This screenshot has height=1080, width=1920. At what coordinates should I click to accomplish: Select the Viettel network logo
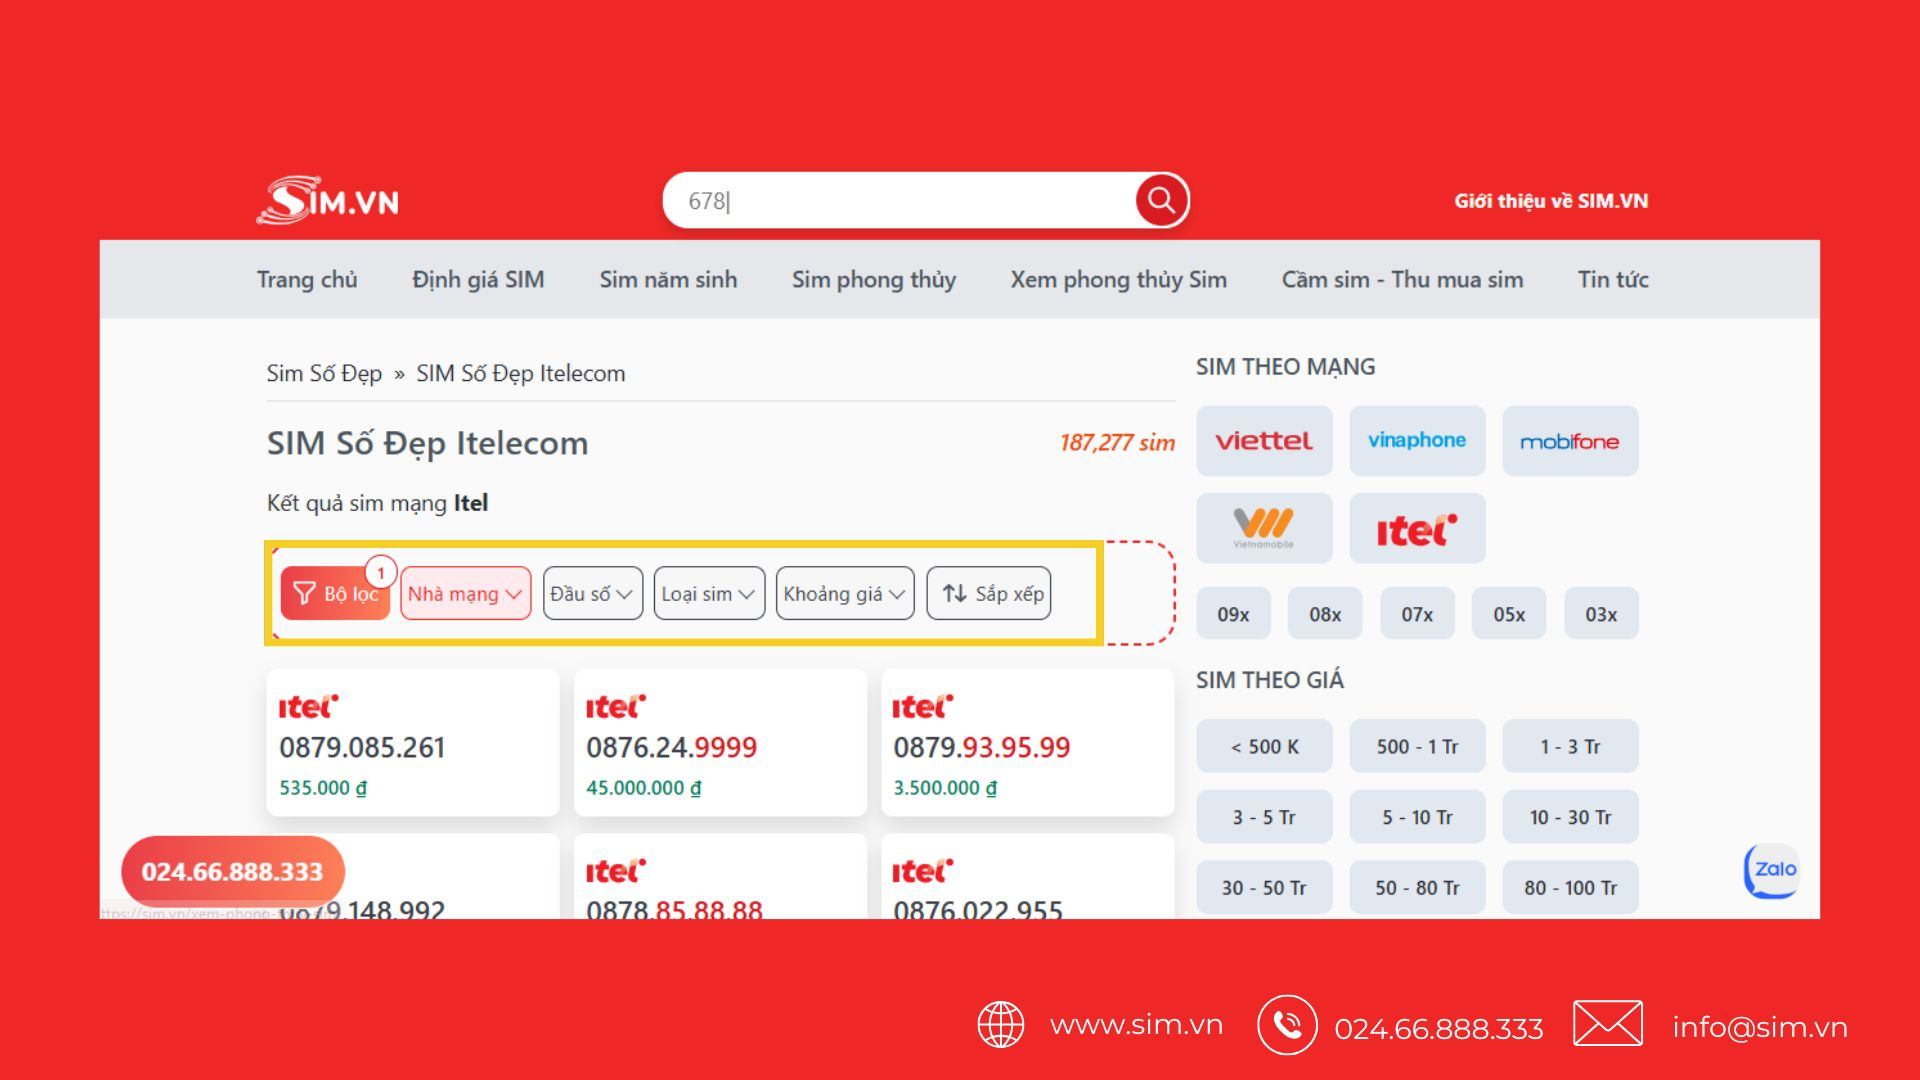[x=1264, y=441]
